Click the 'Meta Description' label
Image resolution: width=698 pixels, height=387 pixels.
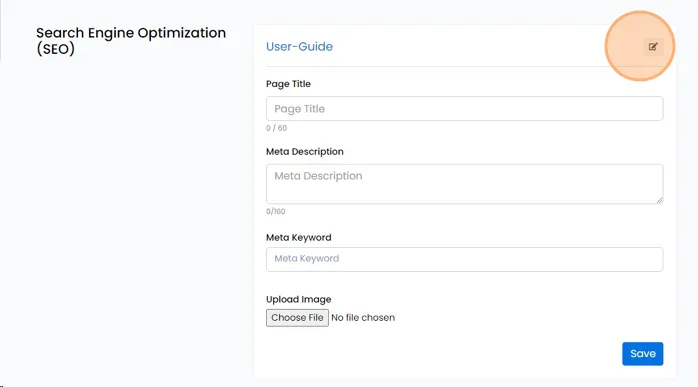tap(304, 151)
